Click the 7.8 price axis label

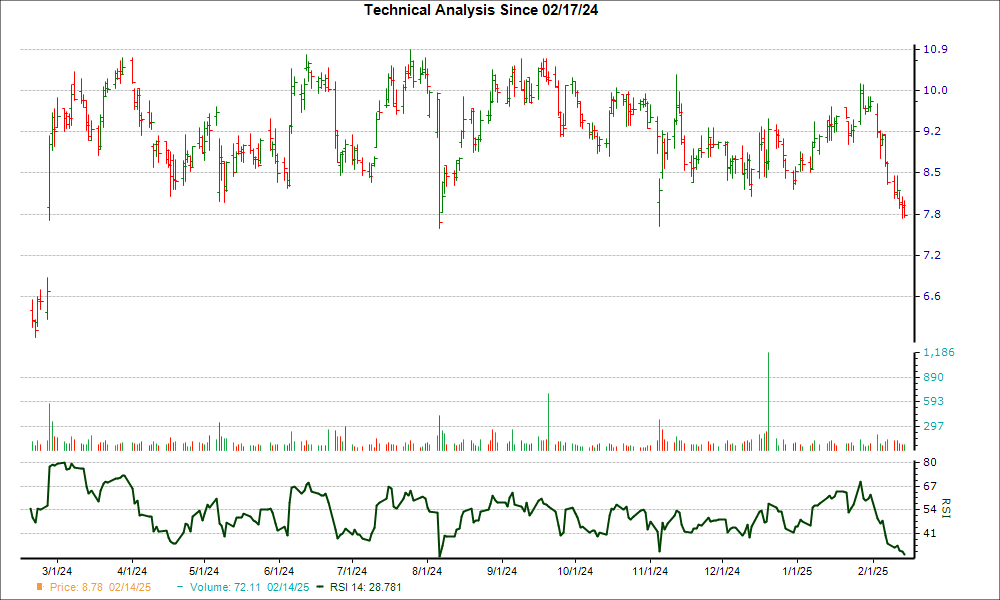[932, 214]
